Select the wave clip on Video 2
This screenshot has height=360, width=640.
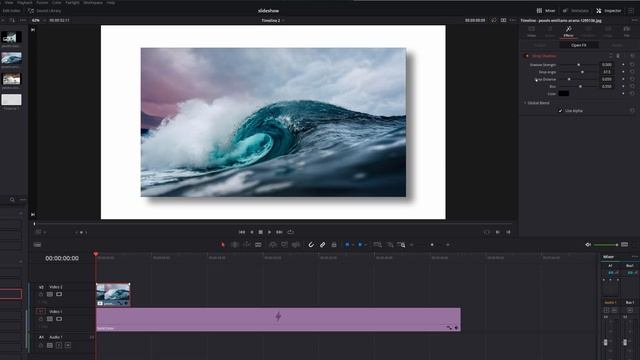click(x=113, y=294)
